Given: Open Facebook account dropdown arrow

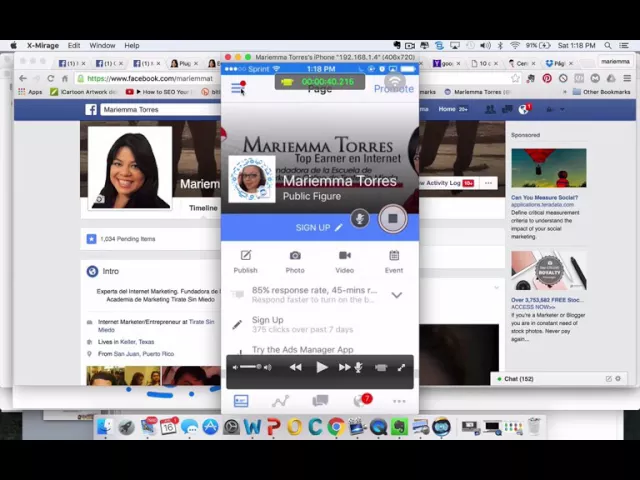Looking at the screenshot, I should (562, 109).
